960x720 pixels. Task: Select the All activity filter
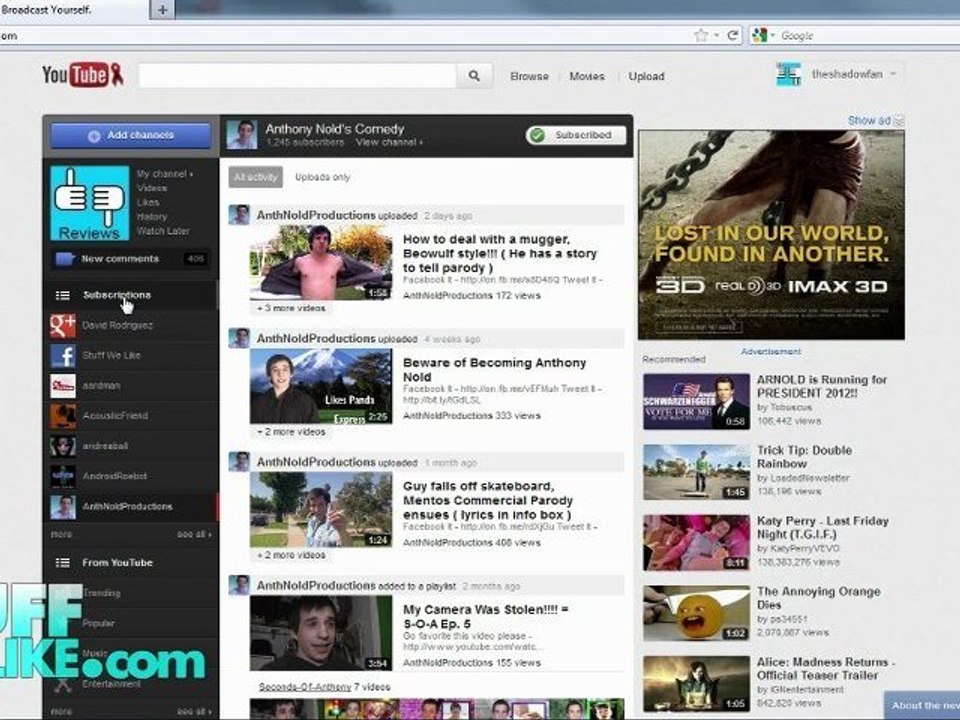coord(256,177)
